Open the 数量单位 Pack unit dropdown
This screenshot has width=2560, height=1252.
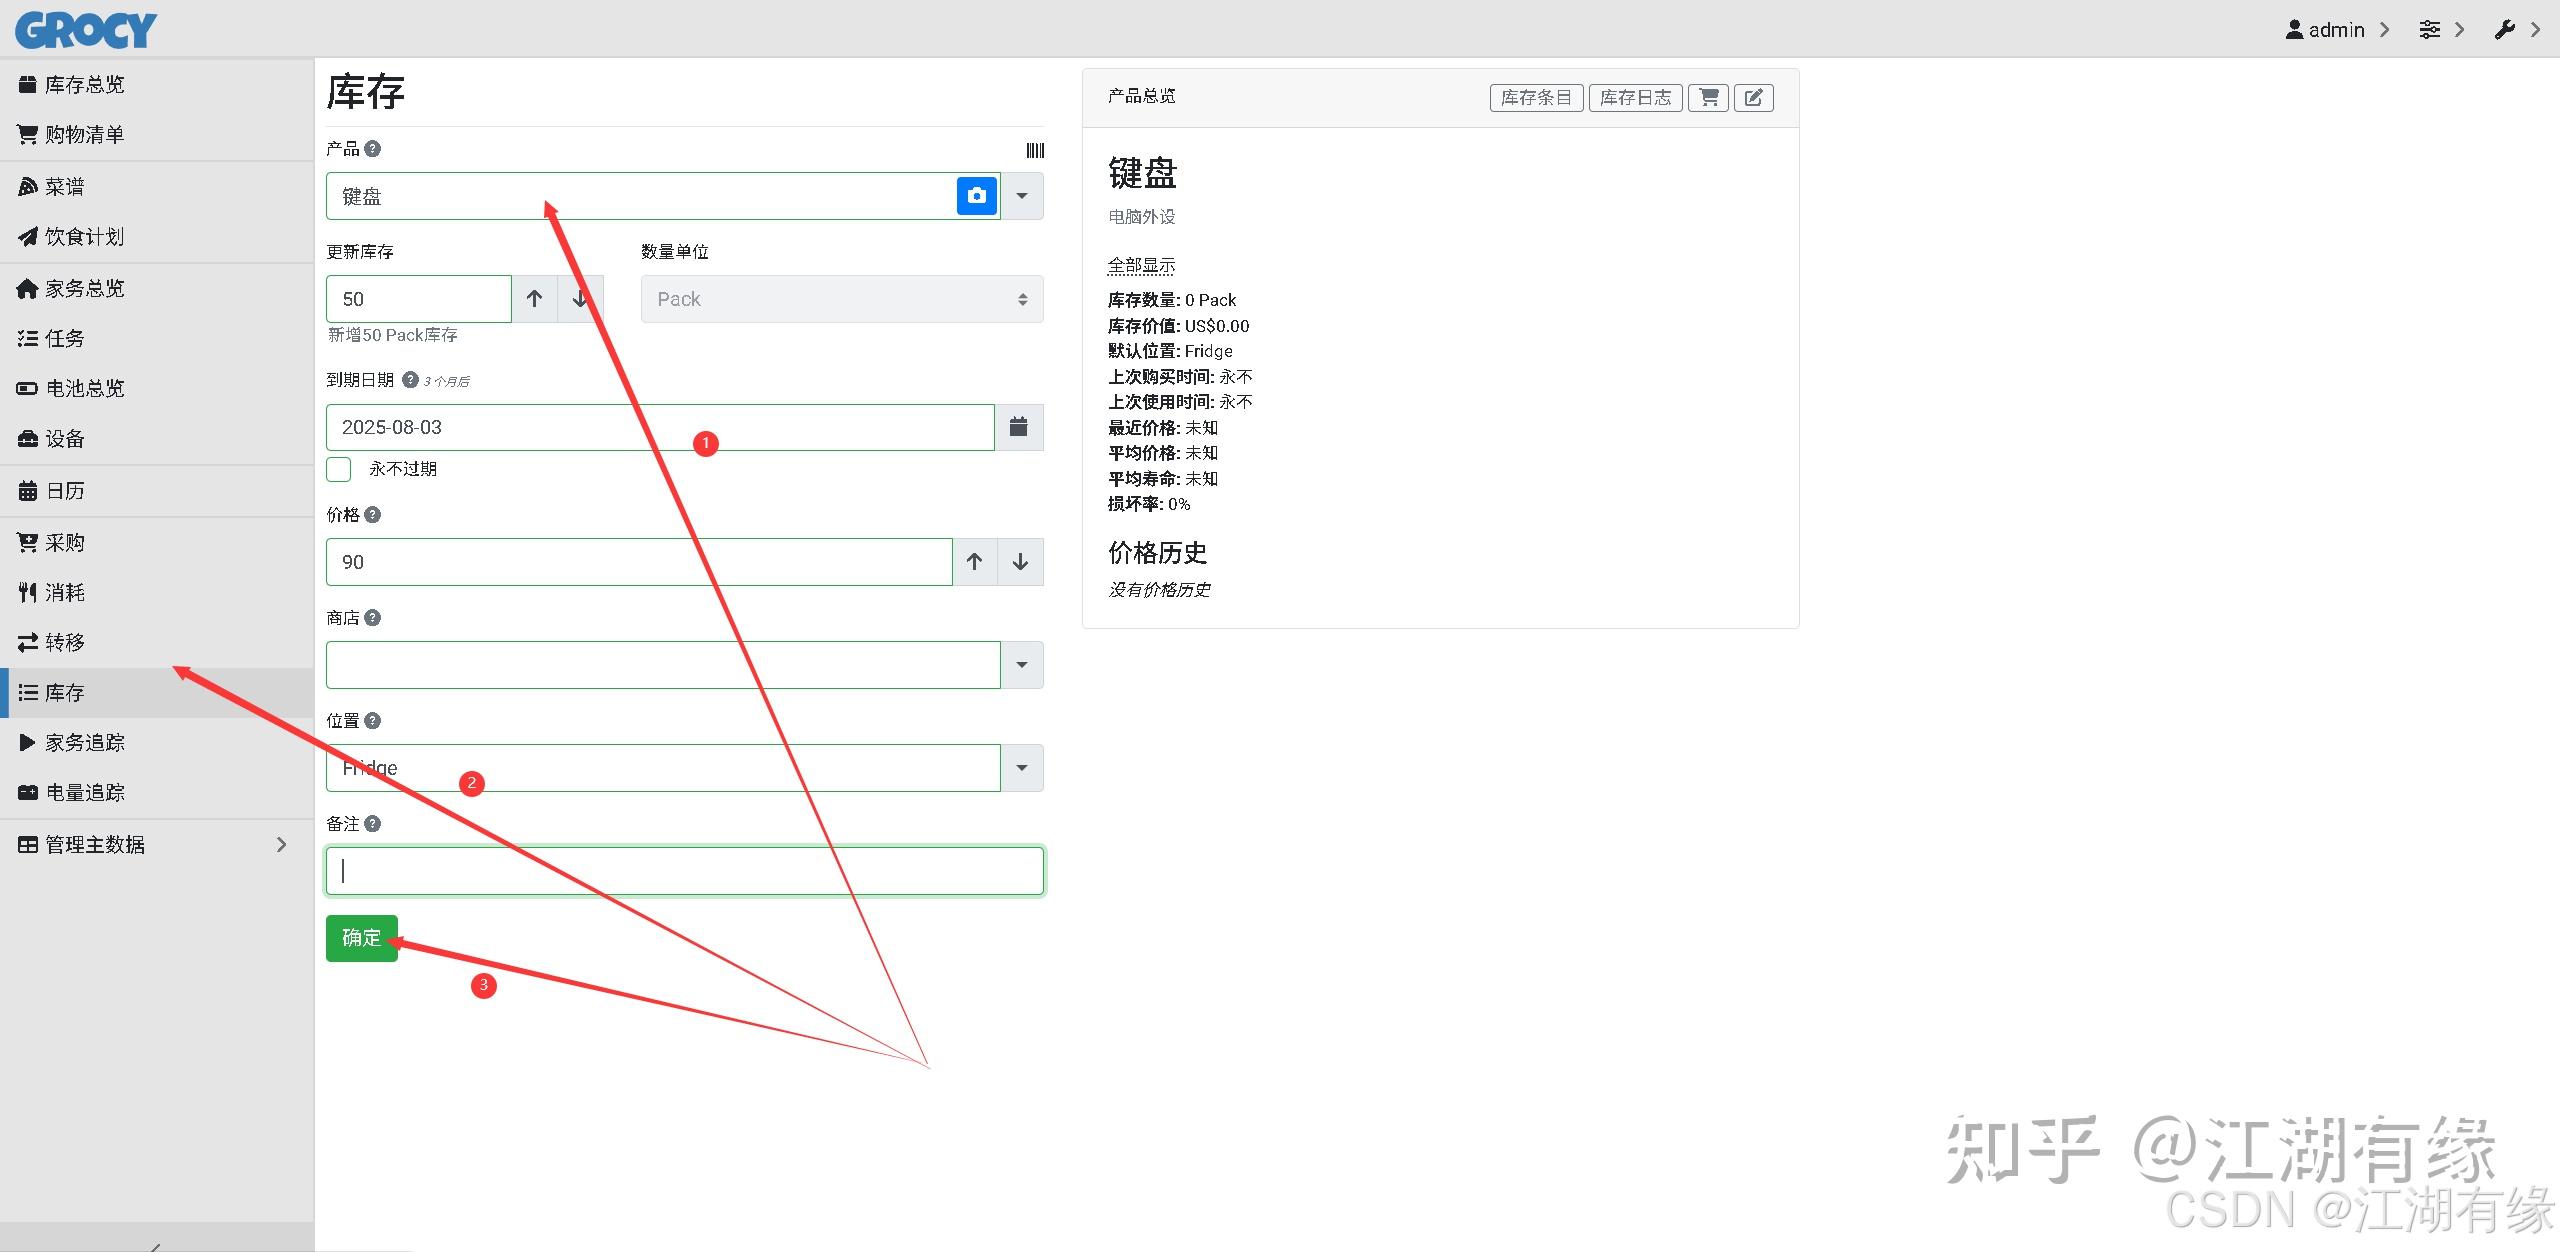(x=840, y=298)
